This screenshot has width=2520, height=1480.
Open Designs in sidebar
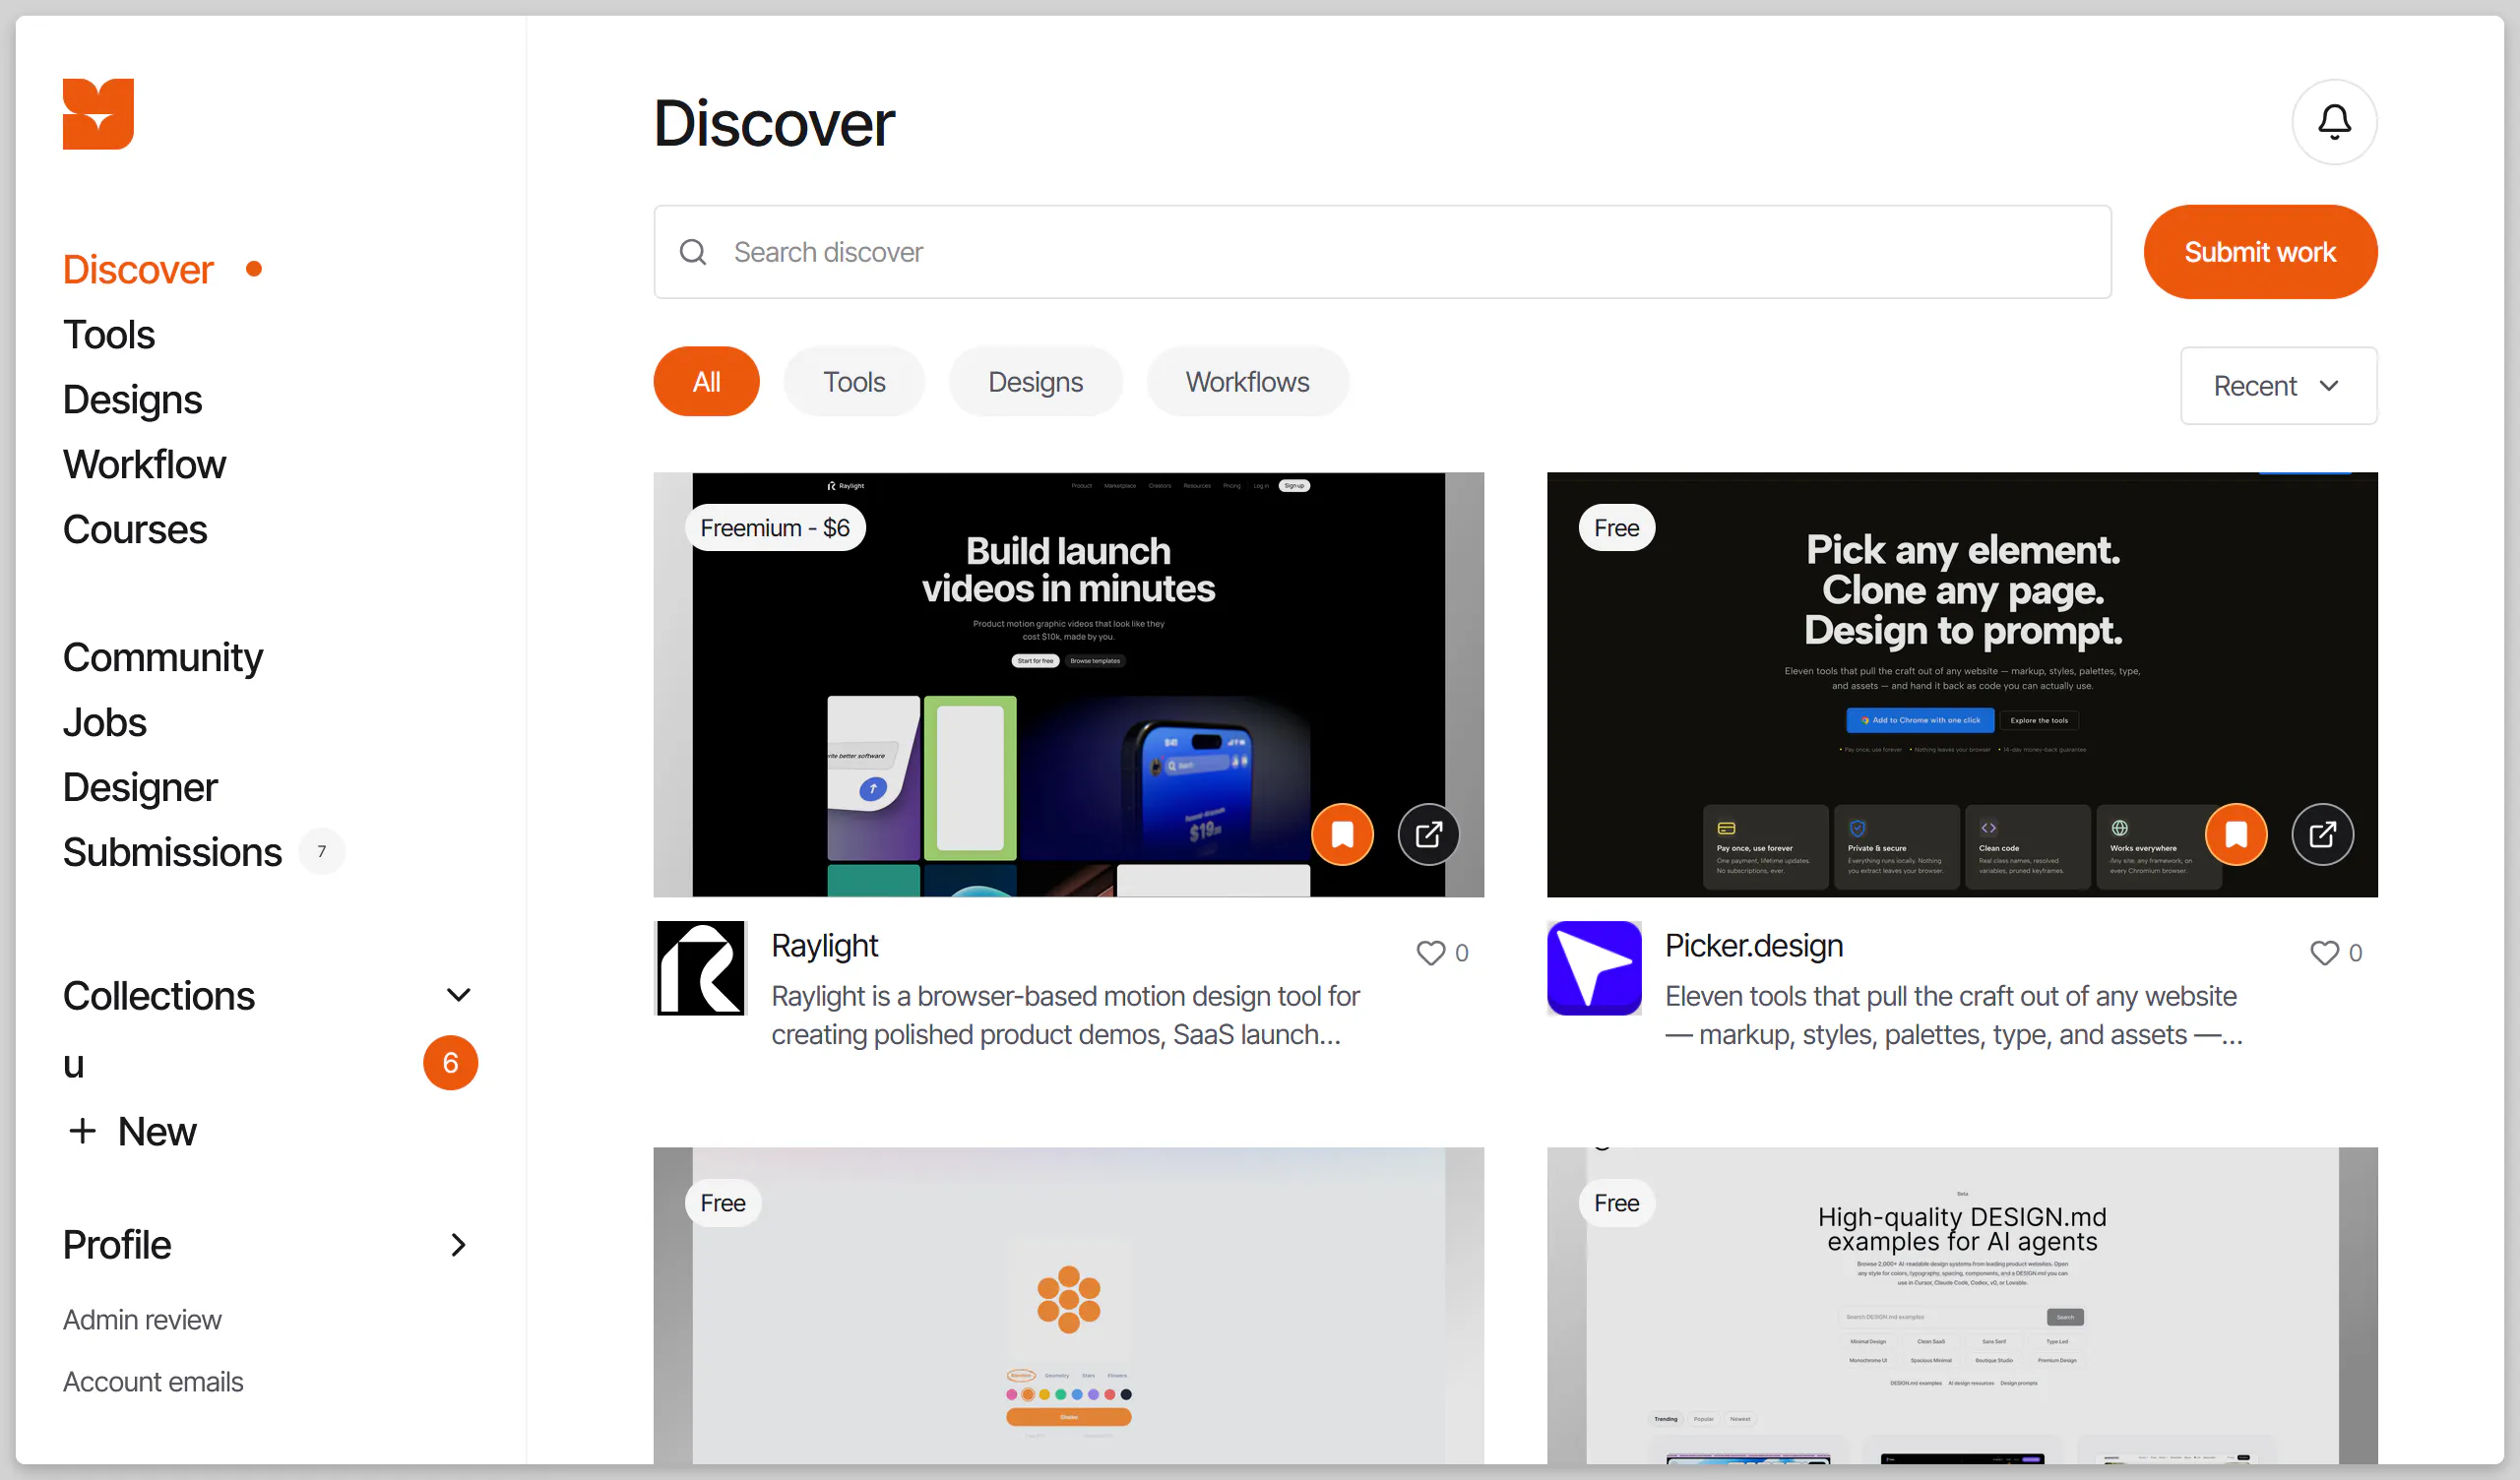click(132, 400)
